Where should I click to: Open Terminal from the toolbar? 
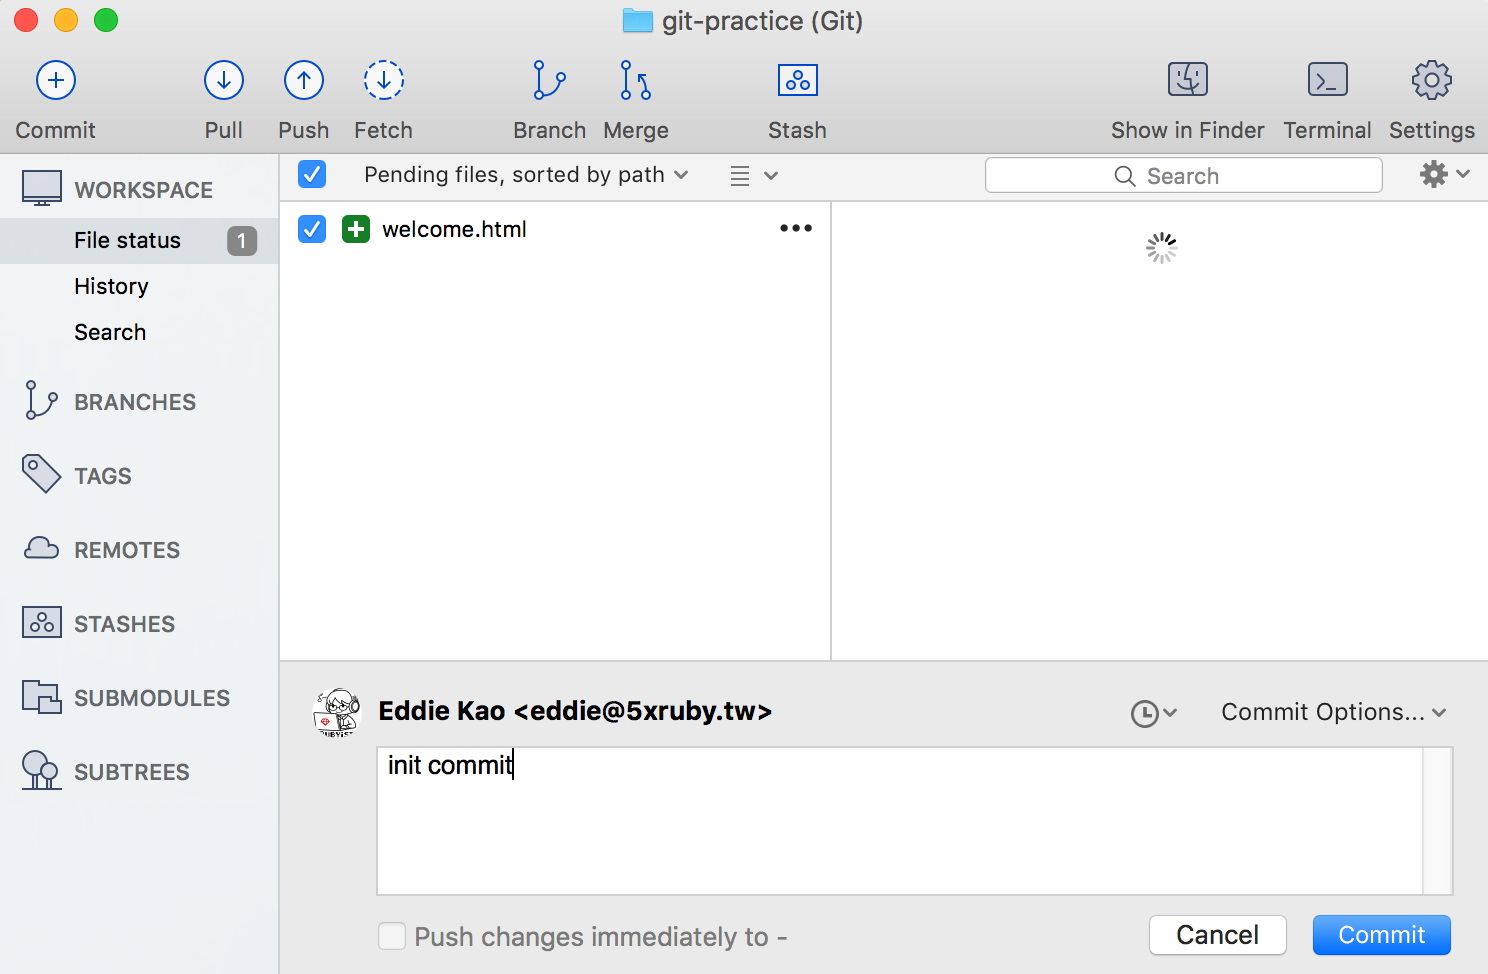pyautogui.click(x=1327, y=81)
